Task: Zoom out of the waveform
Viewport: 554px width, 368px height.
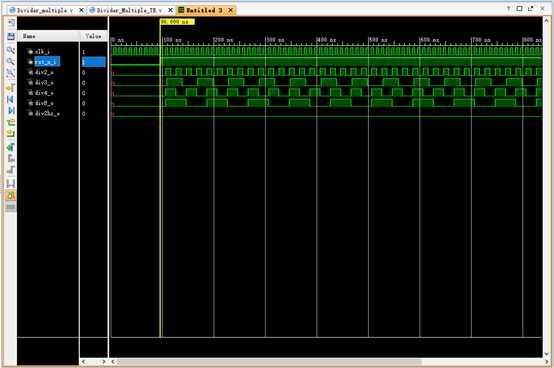Action: coord(11,61)
